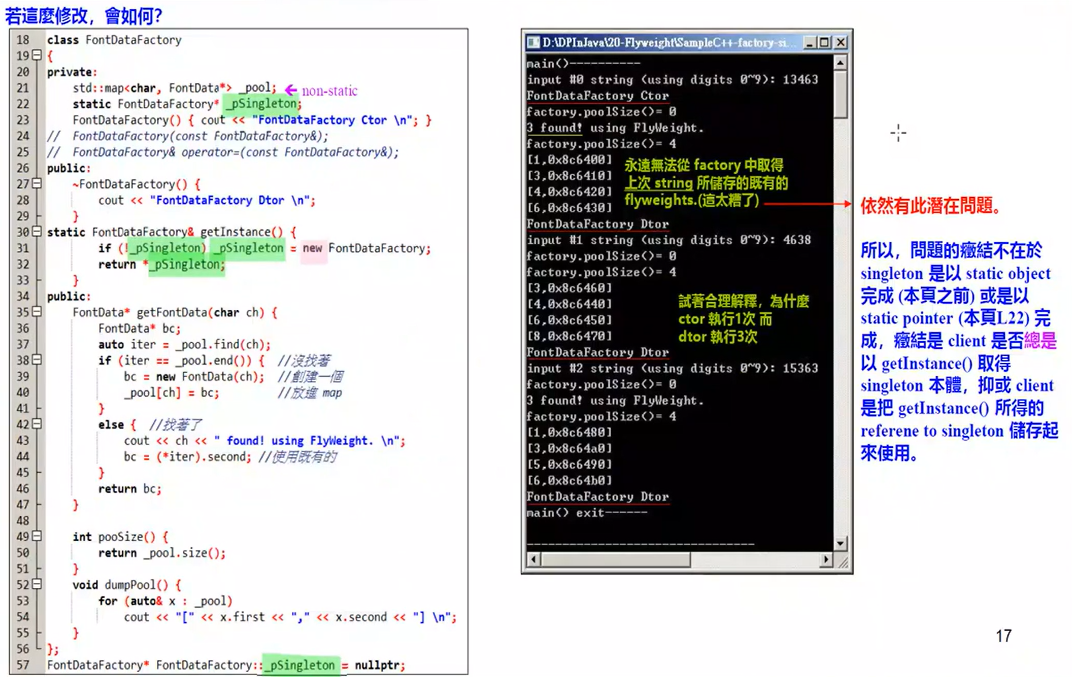Click console line 'main() exit------'

click(587, 512)
